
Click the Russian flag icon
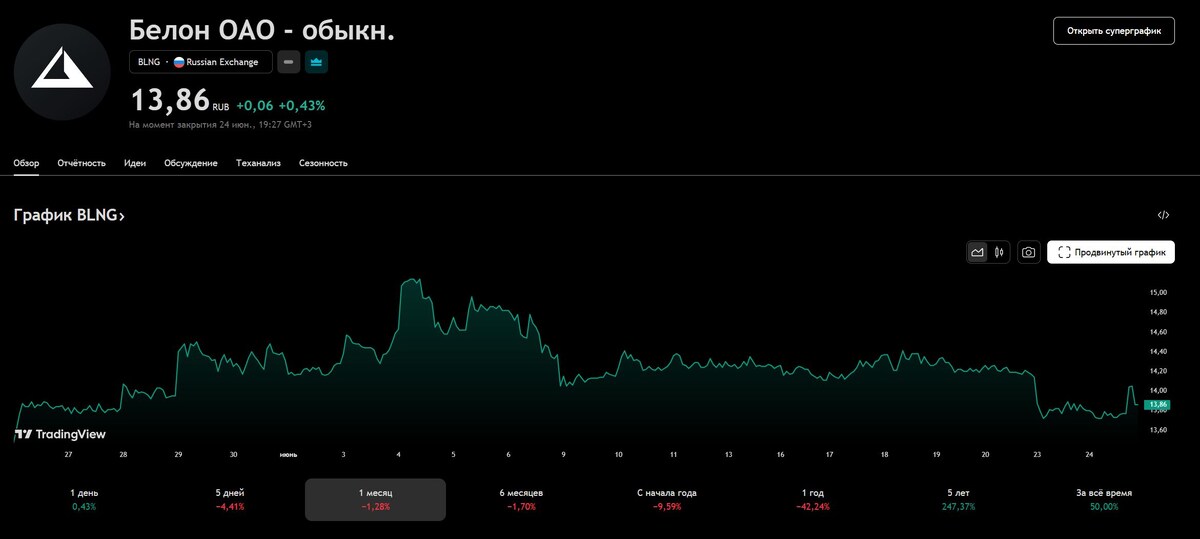(x=179, y=62)
